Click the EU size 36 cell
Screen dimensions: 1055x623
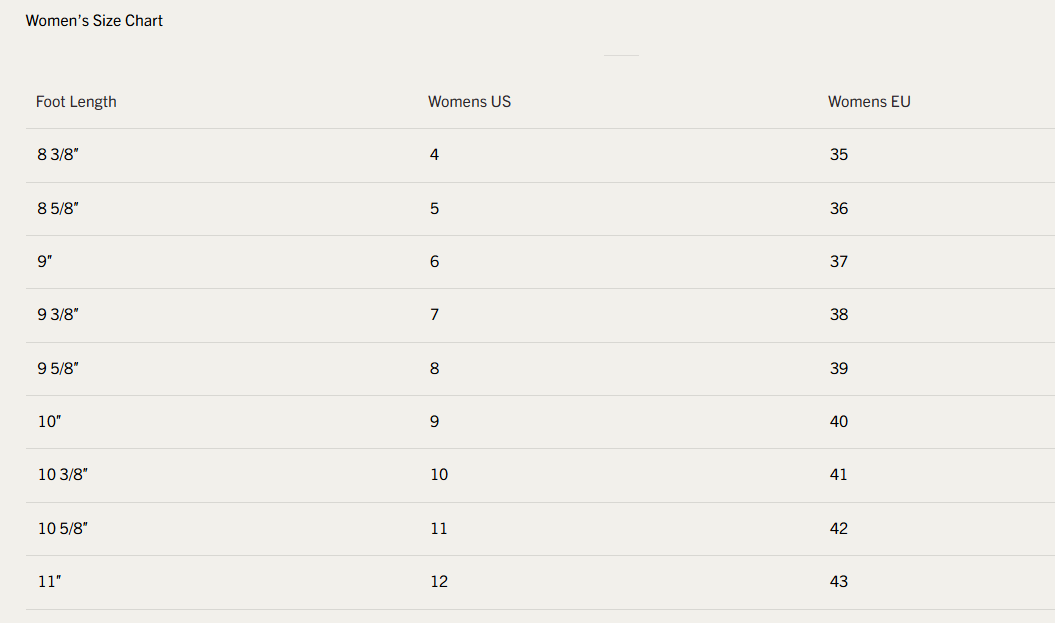pos(839,209)
